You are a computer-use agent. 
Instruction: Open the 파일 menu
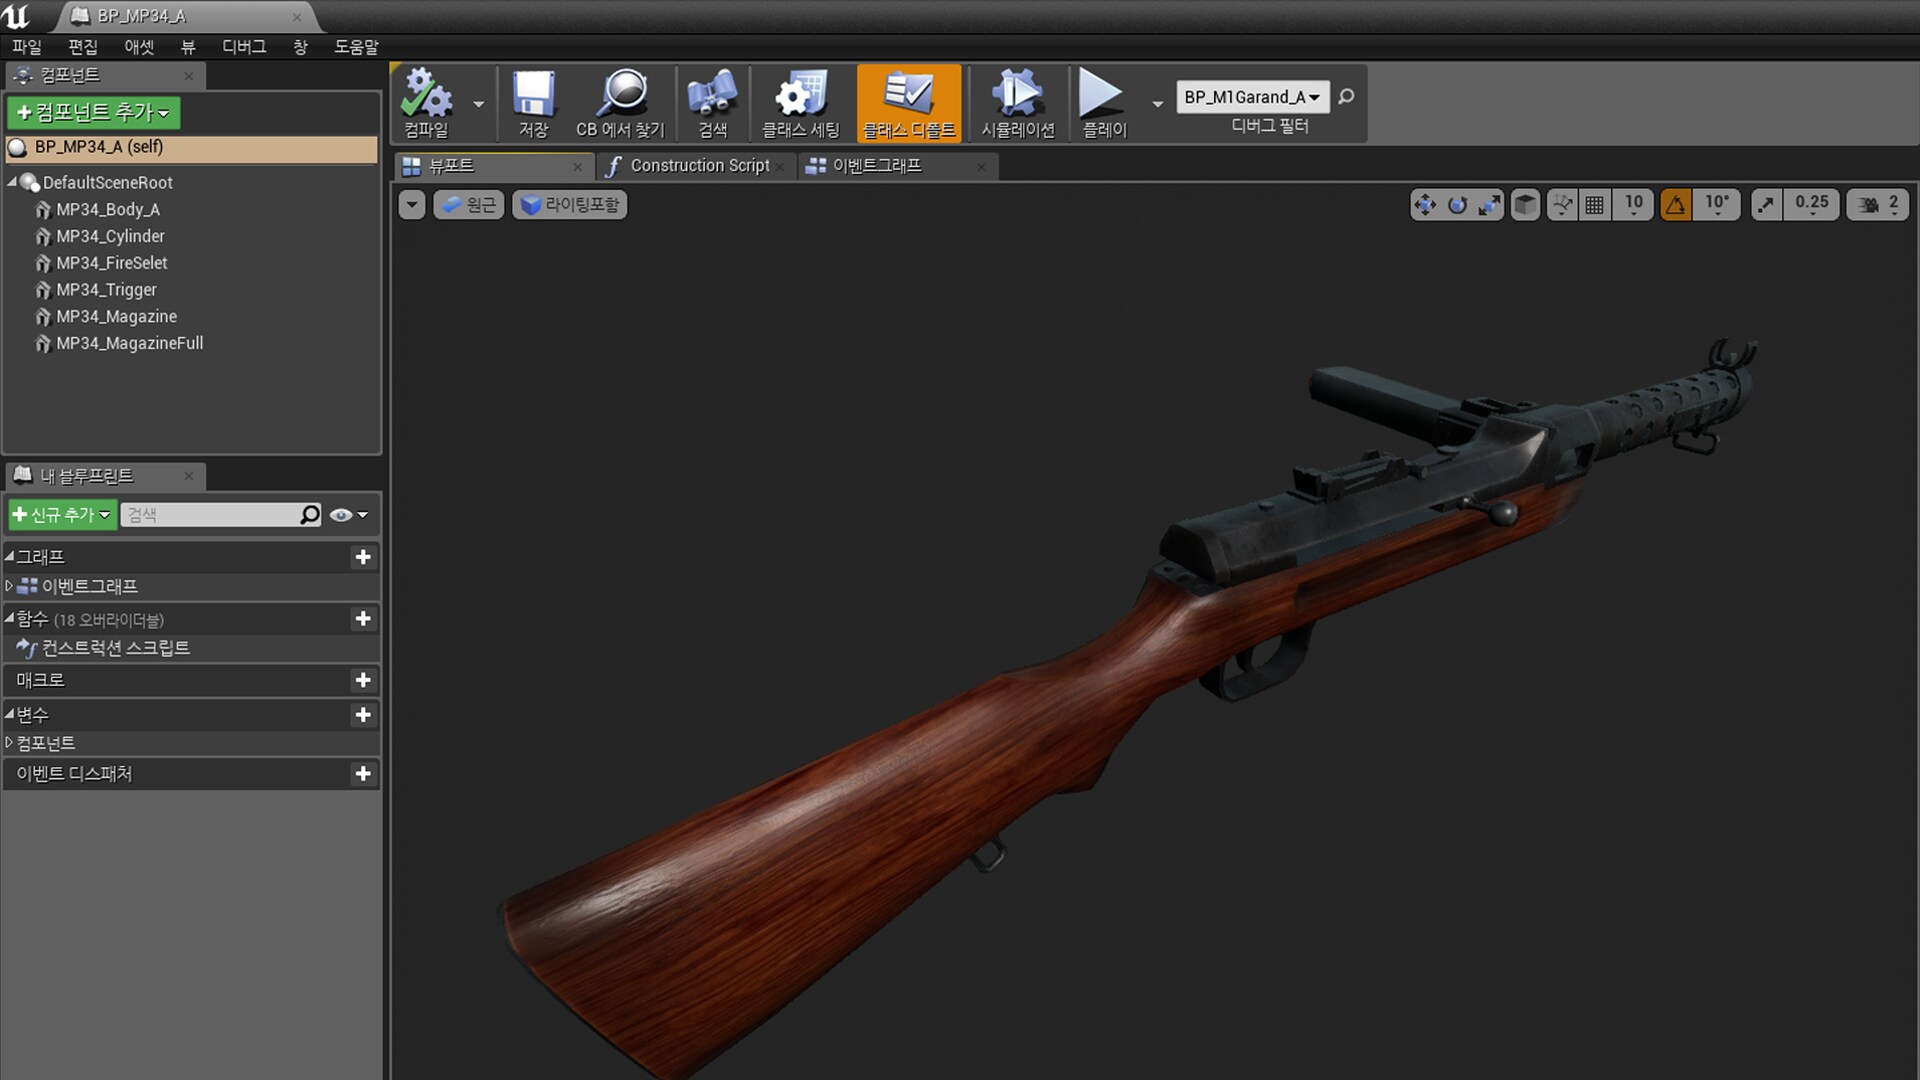tap(25, 46)
